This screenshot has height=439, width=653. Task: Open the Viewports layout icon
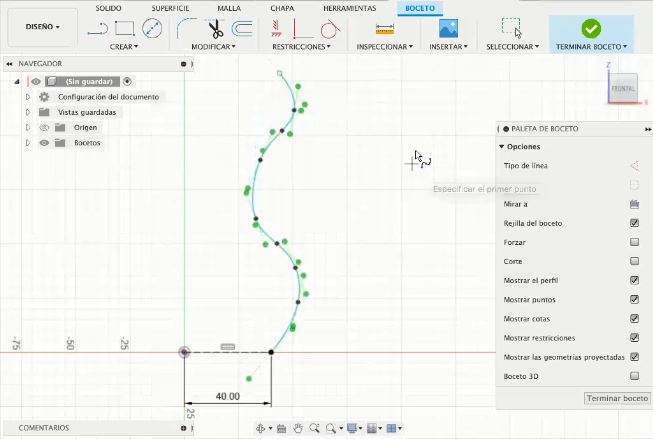391,428
